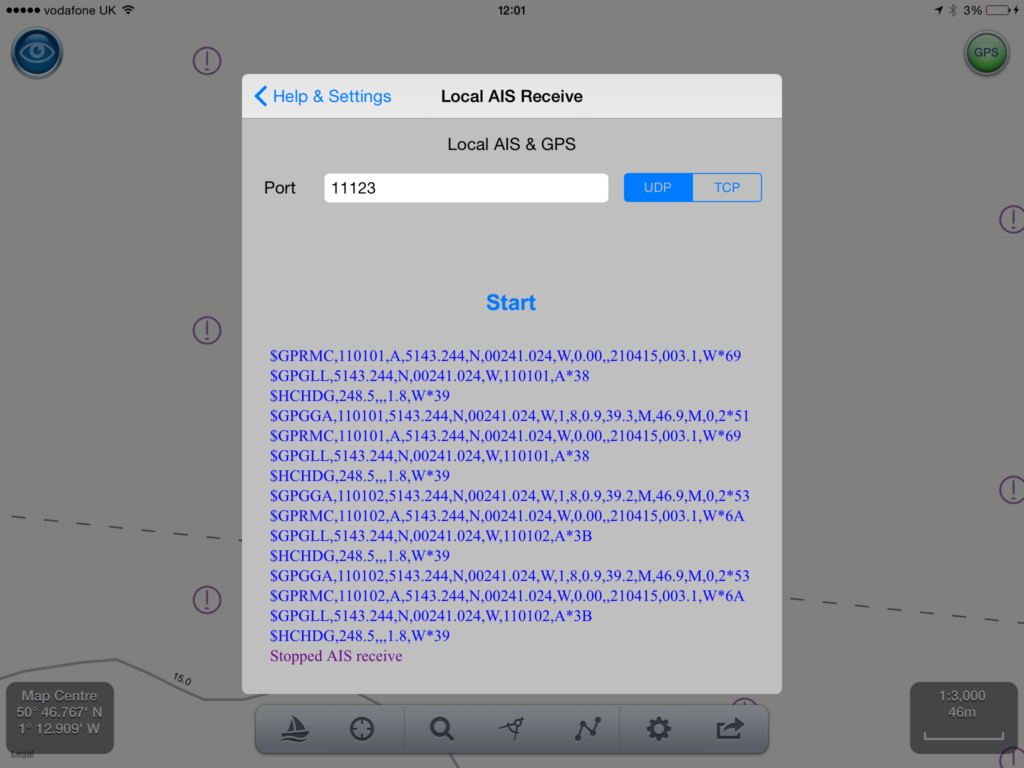Image resolution: width=1024 pixels, height=768 pixels.
Task: Select the UDP protocol segment
Action: [x=658, y=188]
